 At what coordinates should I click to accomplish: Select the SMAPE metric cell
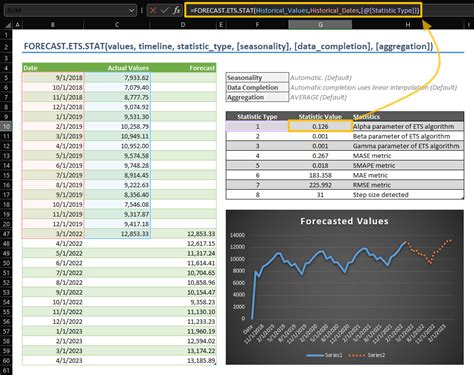pyautogui.click(x=408, y=165)
